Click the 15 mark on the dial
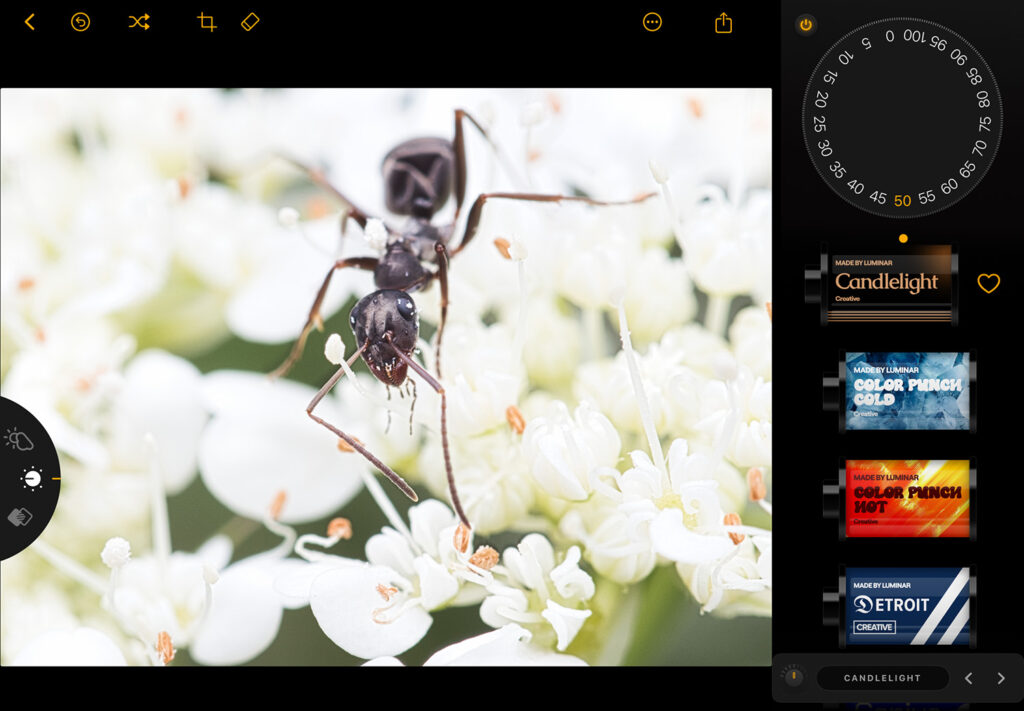 830,77
